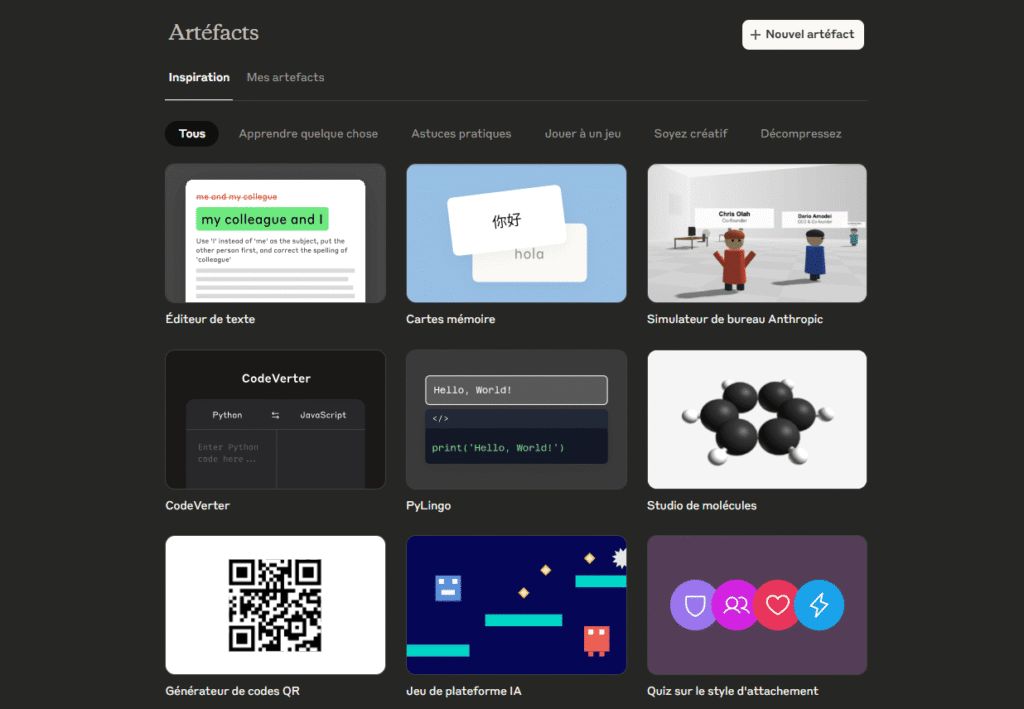
Task: Show the Jouer à un jeu category
Action: tap(583, 134)
